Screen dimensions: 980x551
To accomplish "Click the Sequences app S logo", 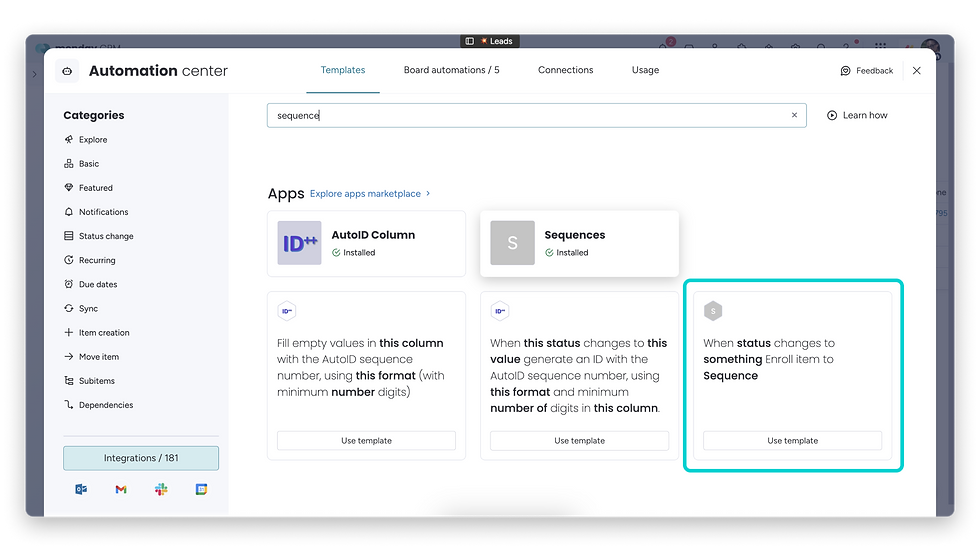I will pyautogui.click(x=512, y=243).
